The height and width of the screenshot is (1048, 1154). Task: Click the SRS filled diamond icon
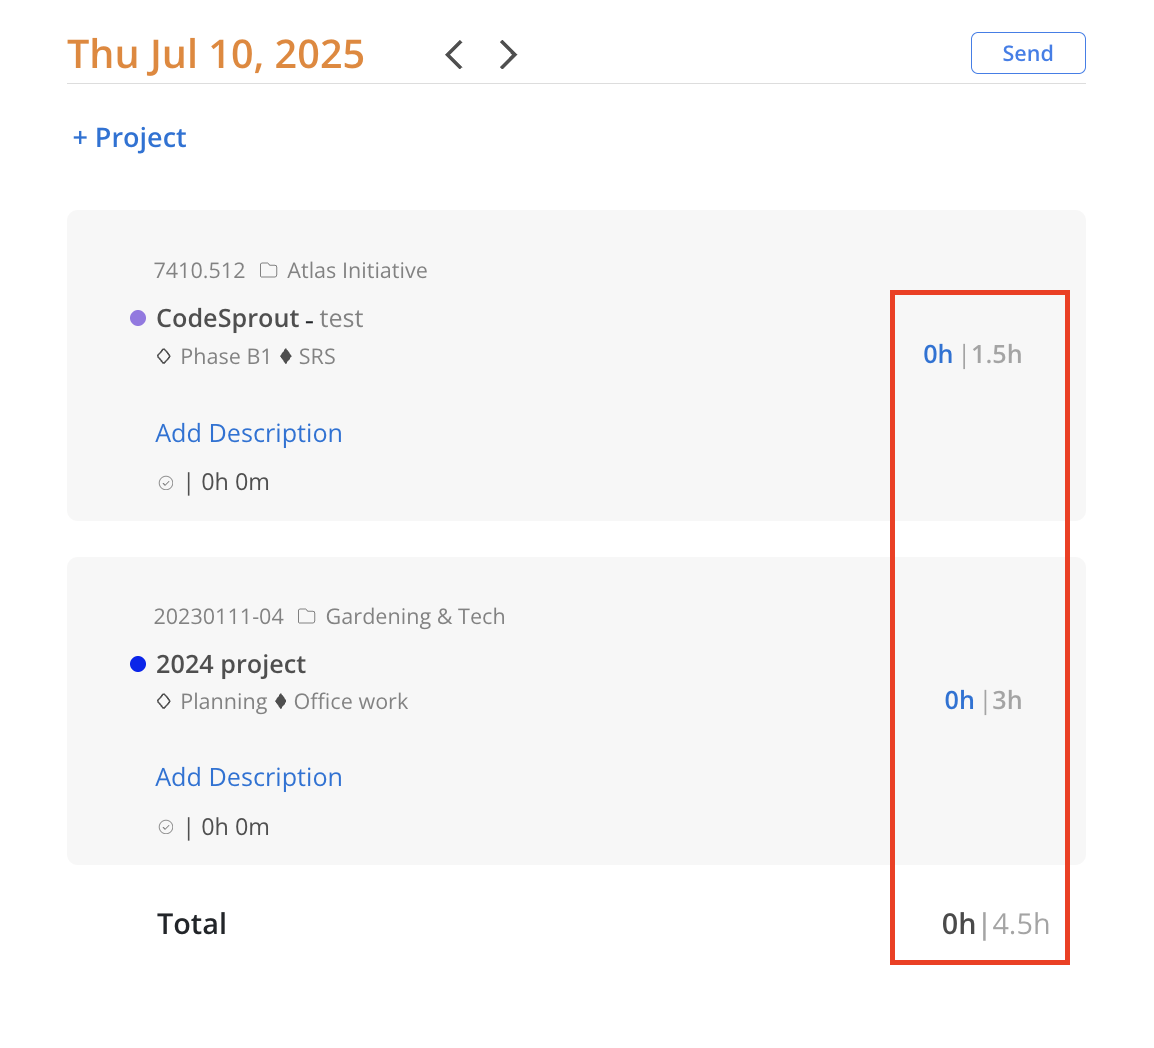coord(286,356)
